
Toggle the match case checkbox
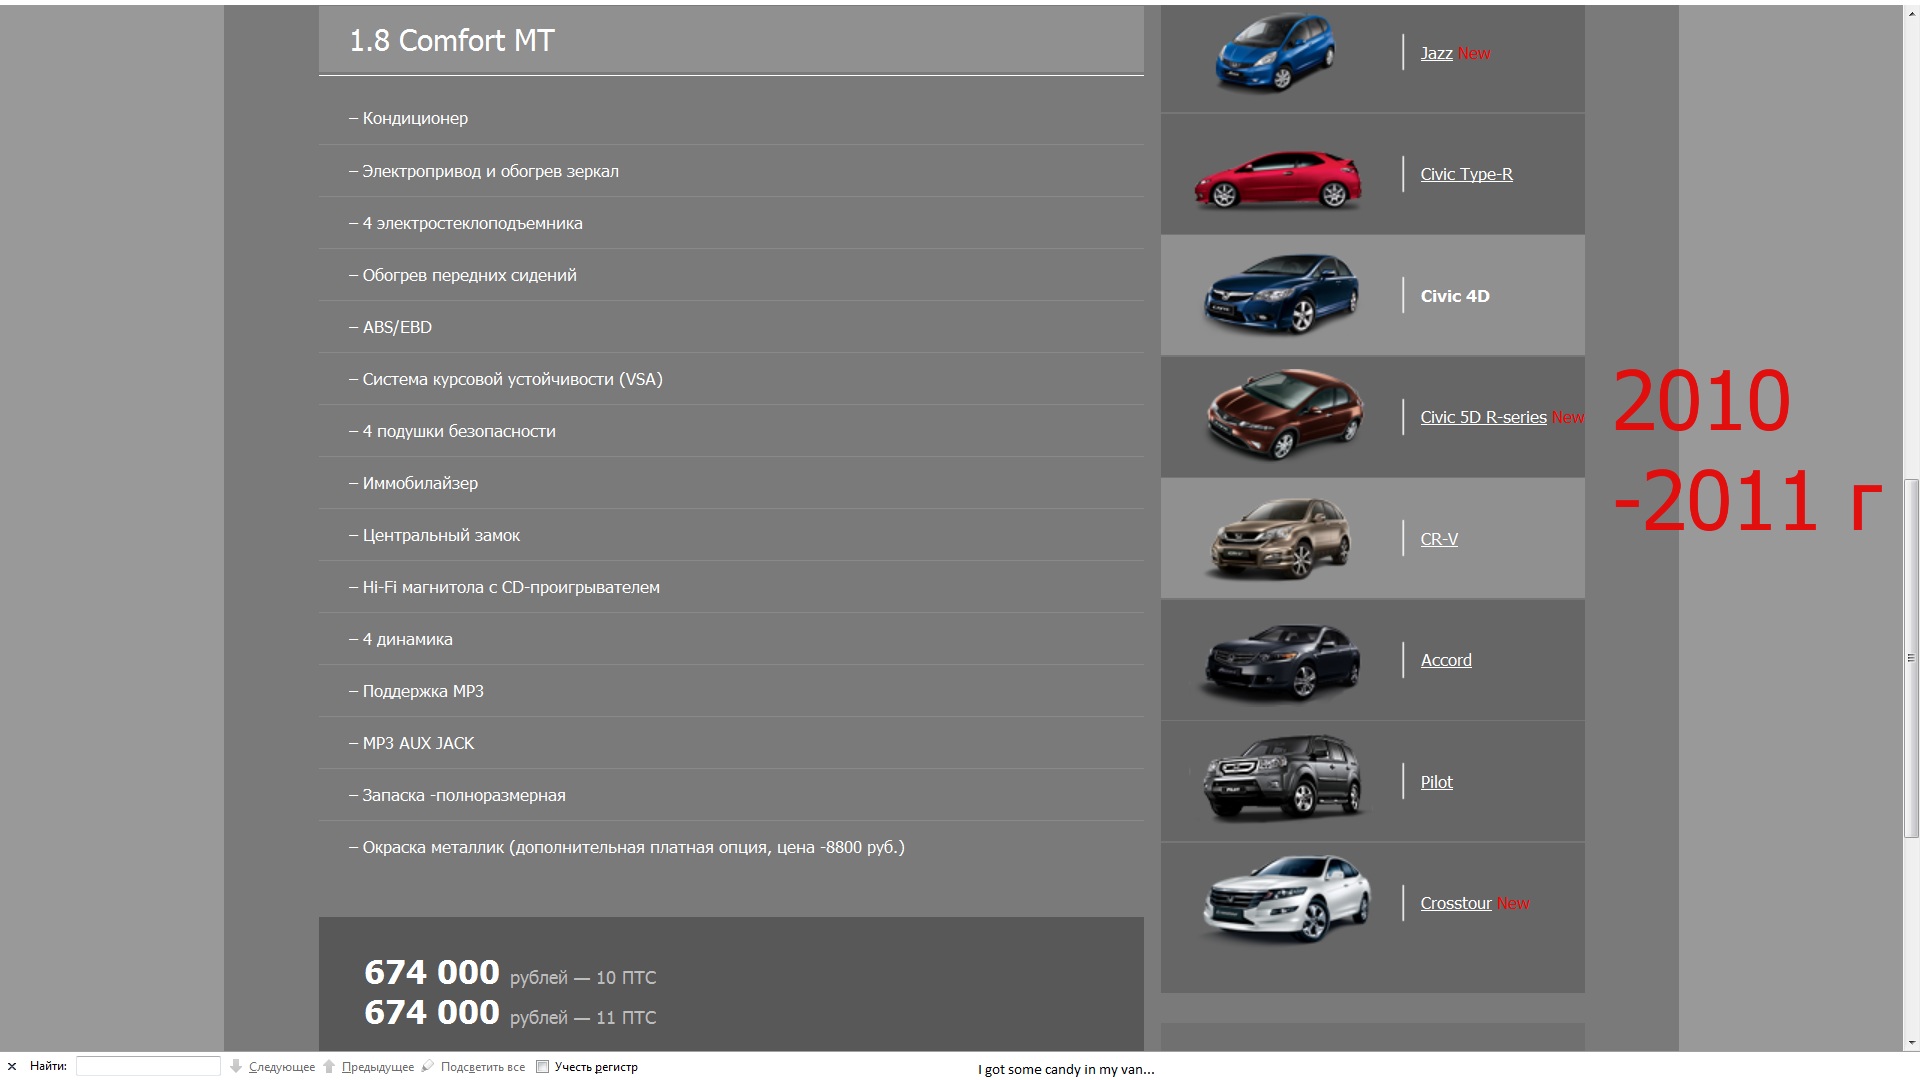point(543,1067)
